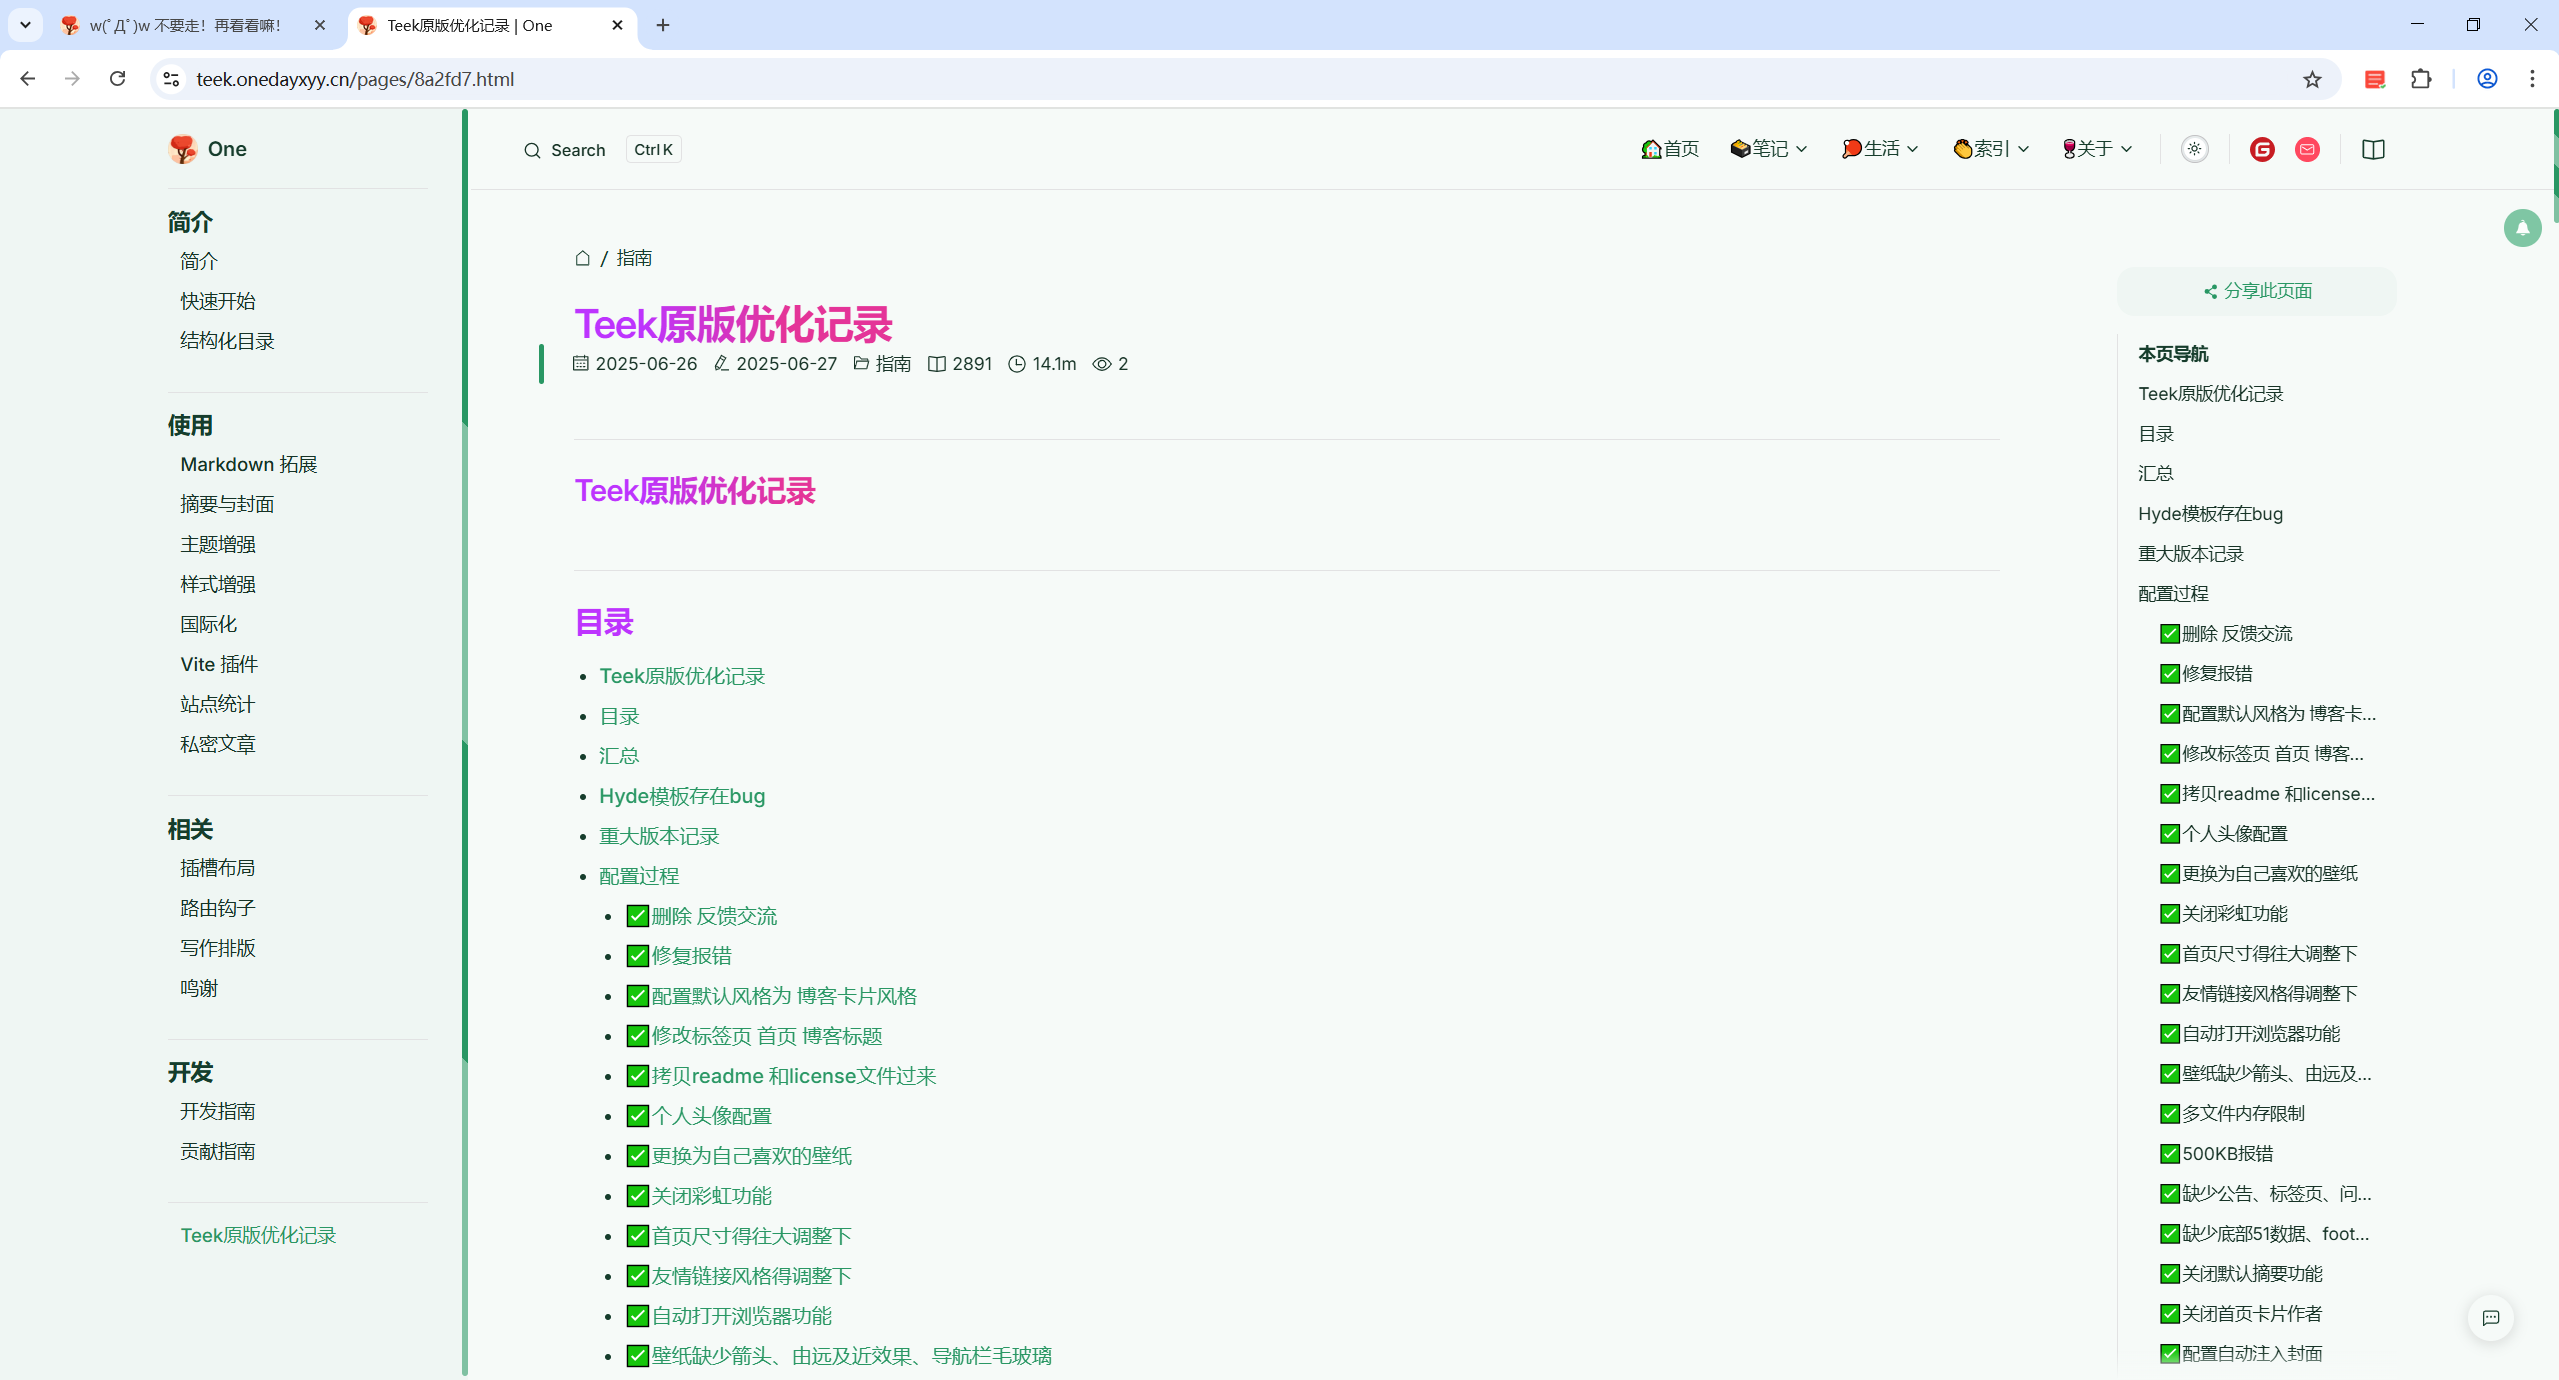Image resolution: width=2559 pixels, height=1380 pixels.
Task: Click the 首页 home nav item
Action: click(x=1670, y=149)
